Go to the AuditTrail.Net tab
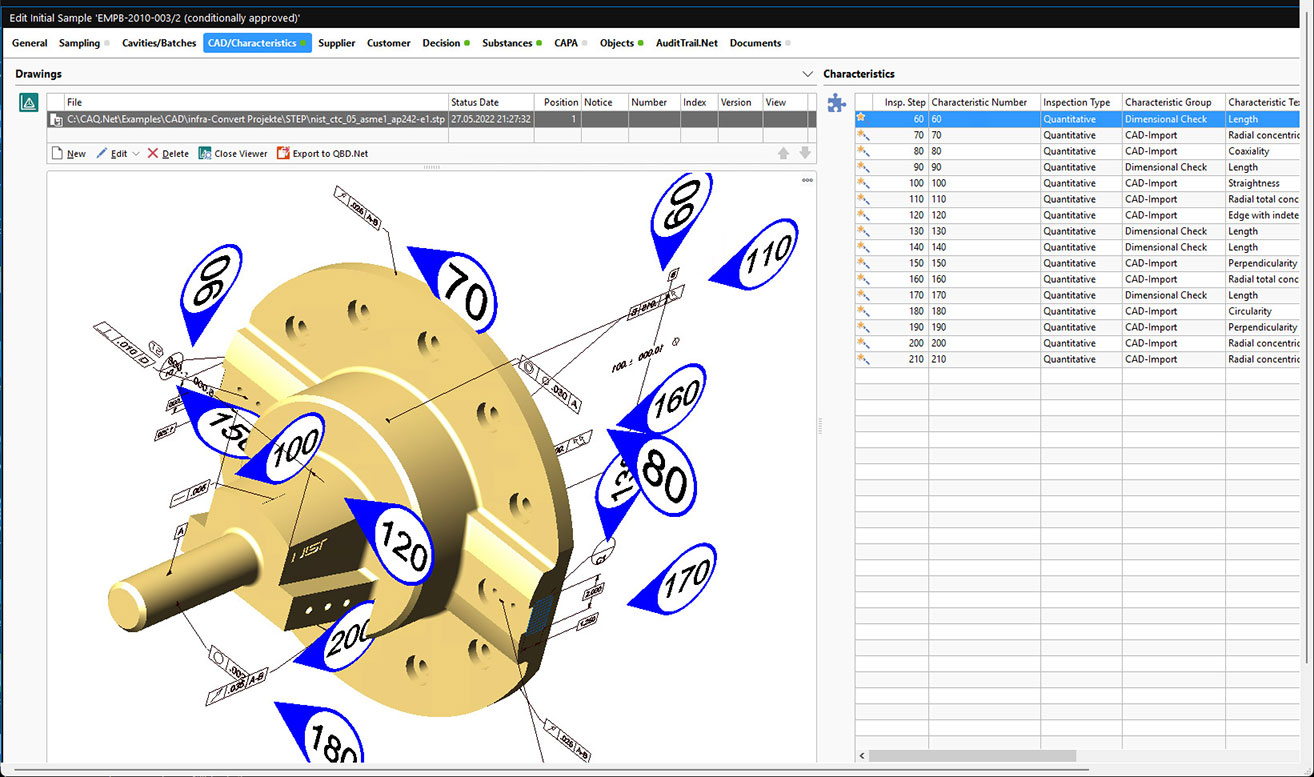Image resolution: width=1314 pixels, height=777 pixels. click(686, 43)
